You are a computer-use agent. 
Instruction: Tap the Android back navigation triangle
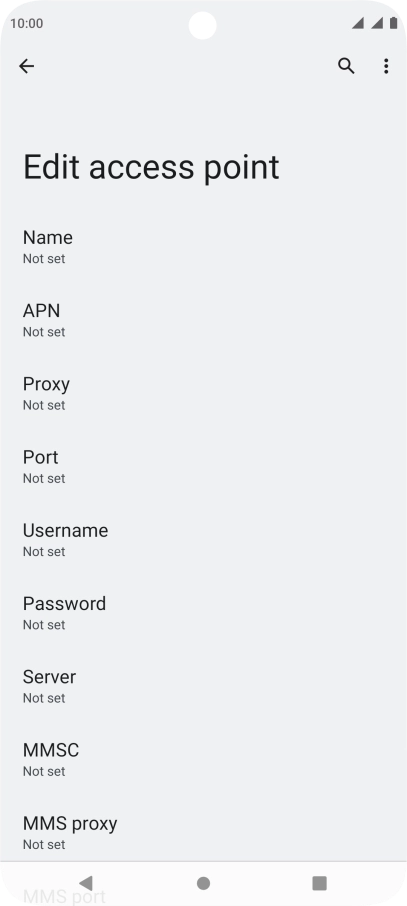pyautogui.click(x=86, y=883)
